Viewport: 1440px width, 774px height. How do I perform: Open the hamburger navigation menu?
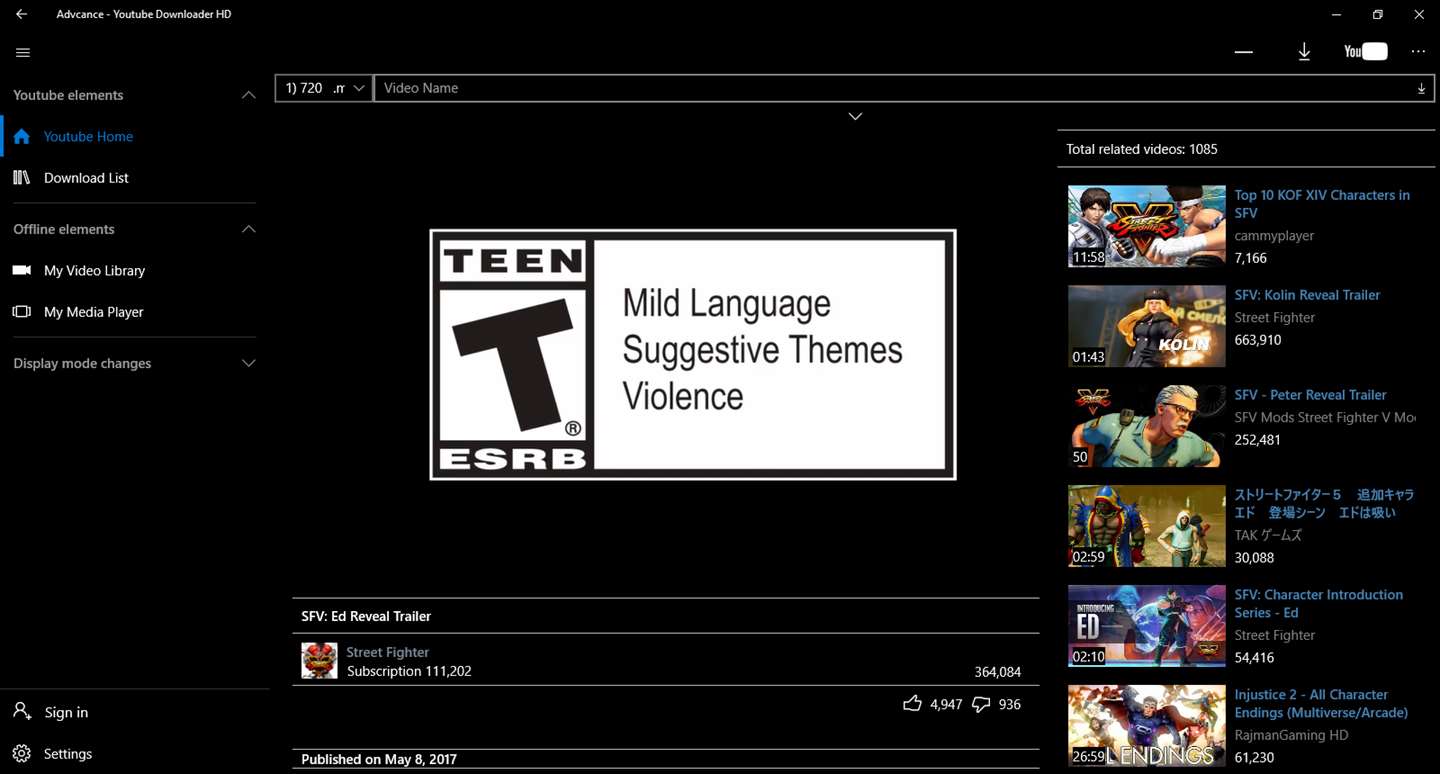23,53
